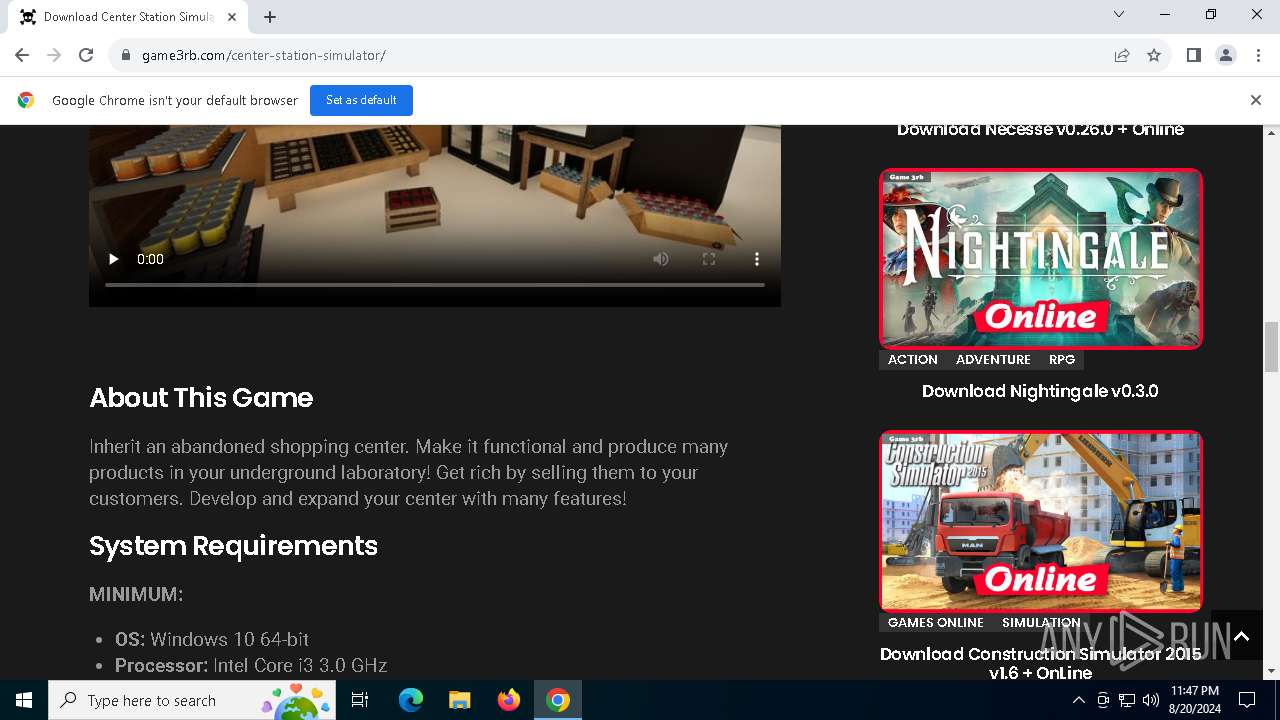Image resolution: width=1280 pixels, height=720 pixels.
Task: Show hidden system tray icons
Action: tap(1078, 700)
